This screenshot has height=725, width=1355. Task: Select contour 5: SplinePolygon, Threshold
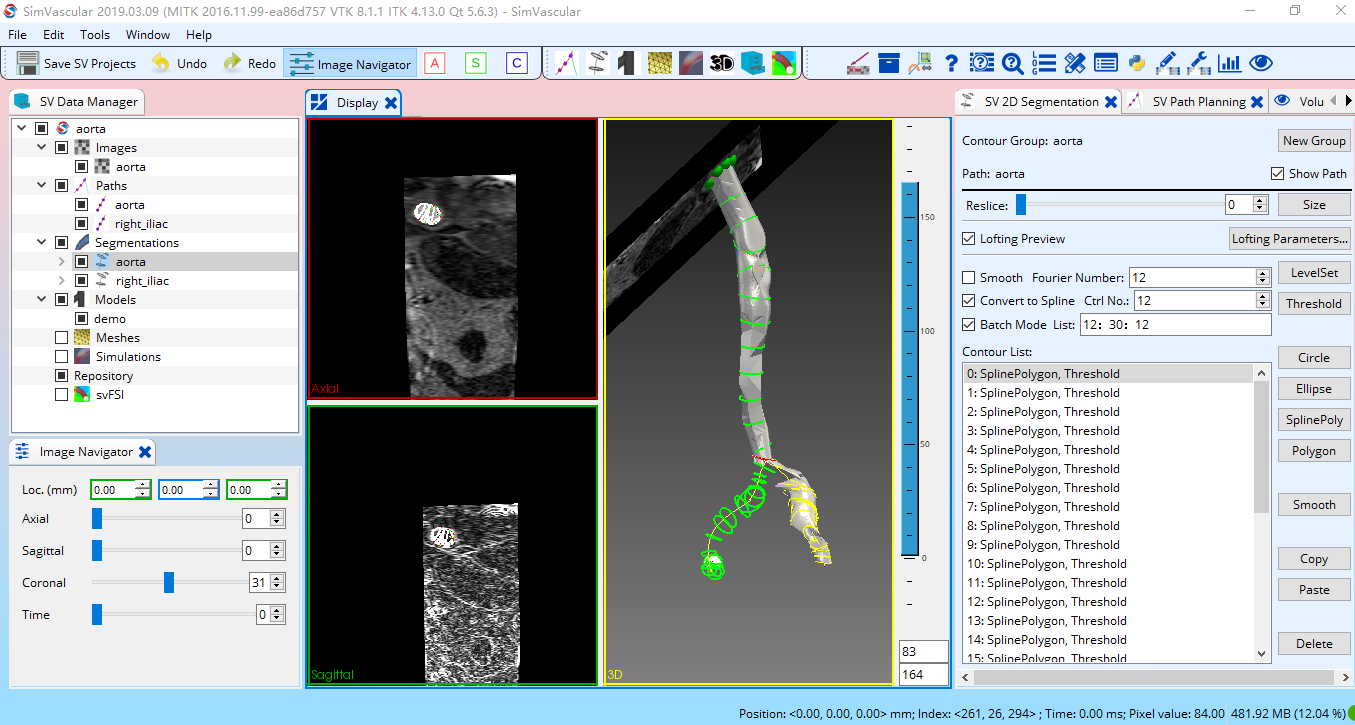[x=1108, y=469]
